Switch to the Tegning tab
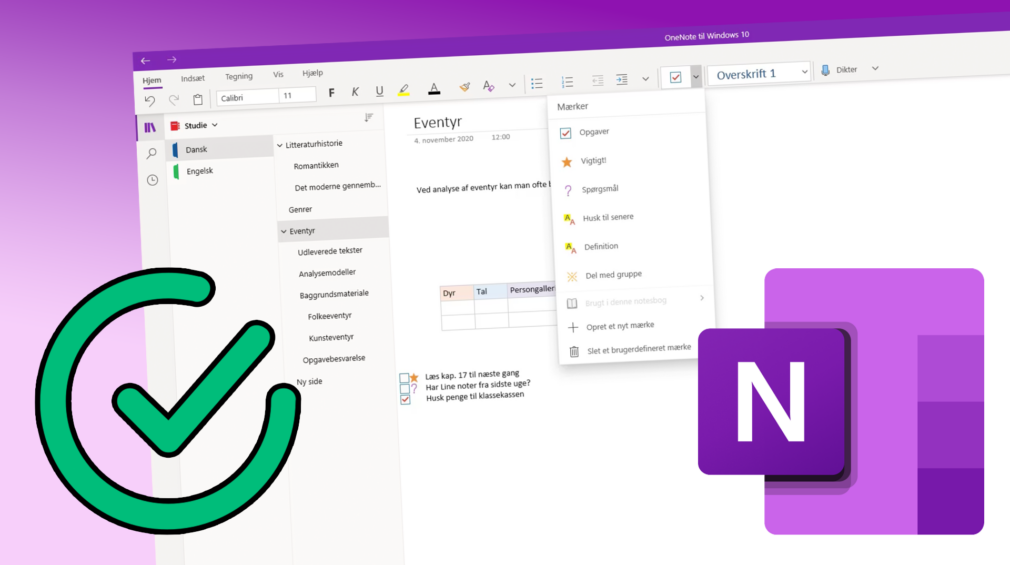The width and height of the screenshot is (1010, 565). point(239,76)
